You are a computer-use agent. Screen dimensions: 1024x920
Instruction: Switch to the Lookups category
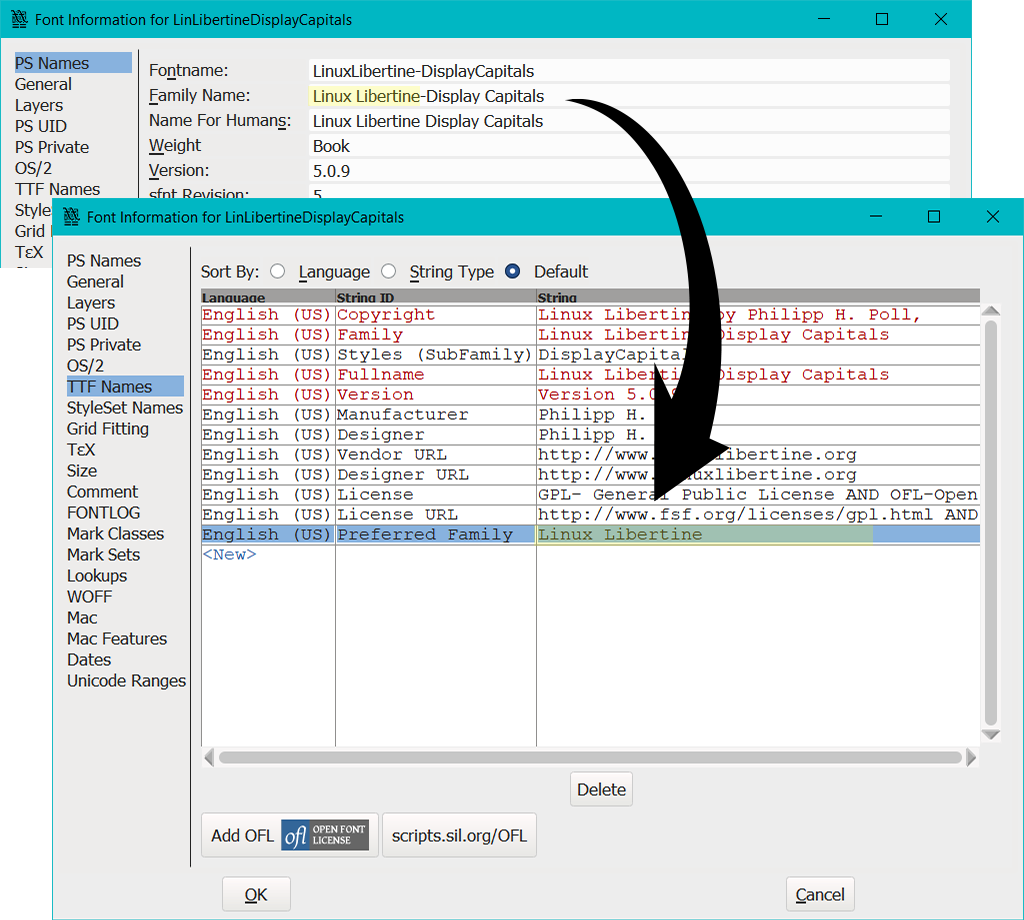(x=97, y=576)
